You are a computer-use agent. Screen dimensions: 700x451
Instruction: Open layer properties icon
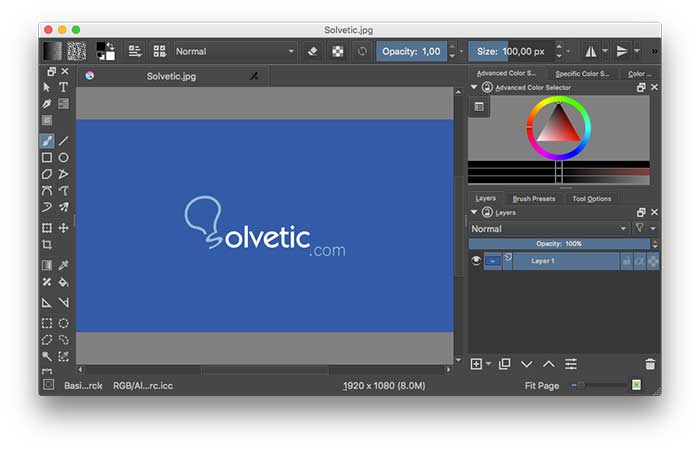tap(571, 364)
